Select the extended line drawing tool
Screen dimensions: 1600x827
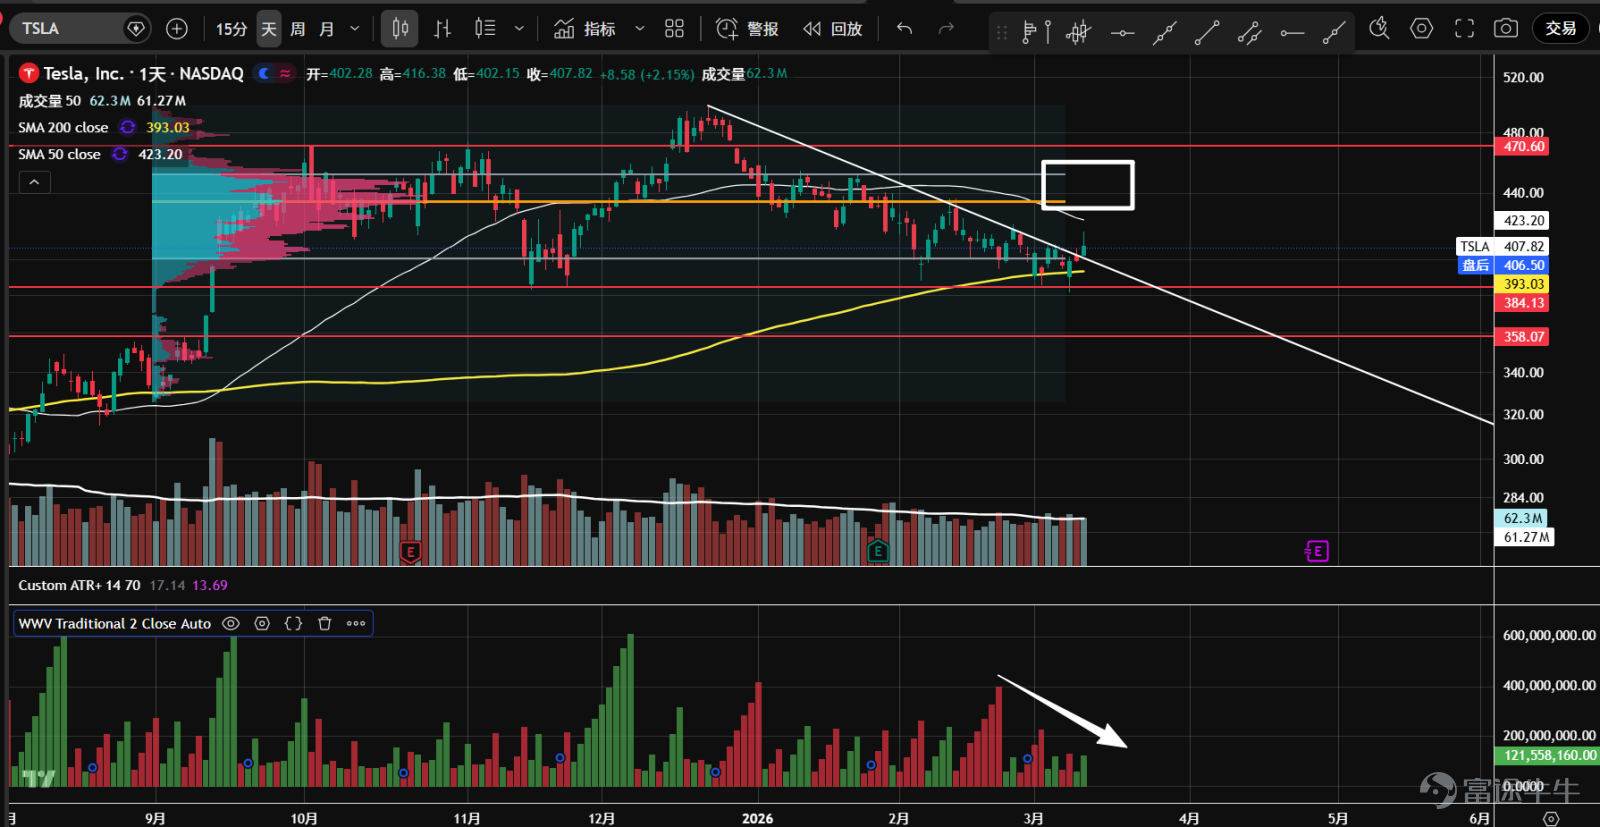(1165, 33)
